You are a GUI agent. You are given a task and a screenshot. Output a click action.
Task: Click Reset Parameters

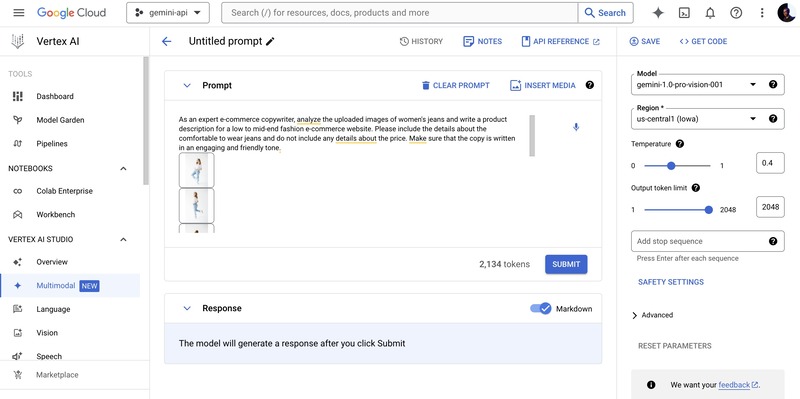tap(674, 345)
